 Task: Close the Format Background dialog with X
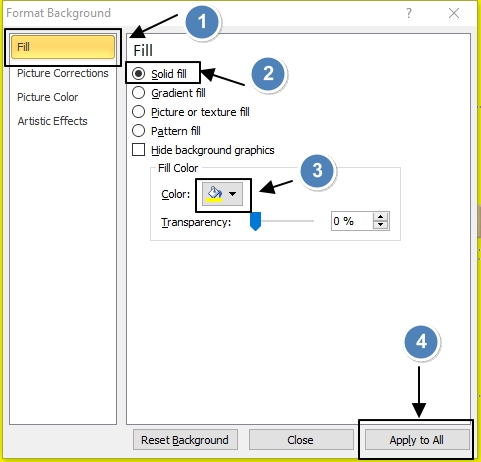[x=454, y=13]
